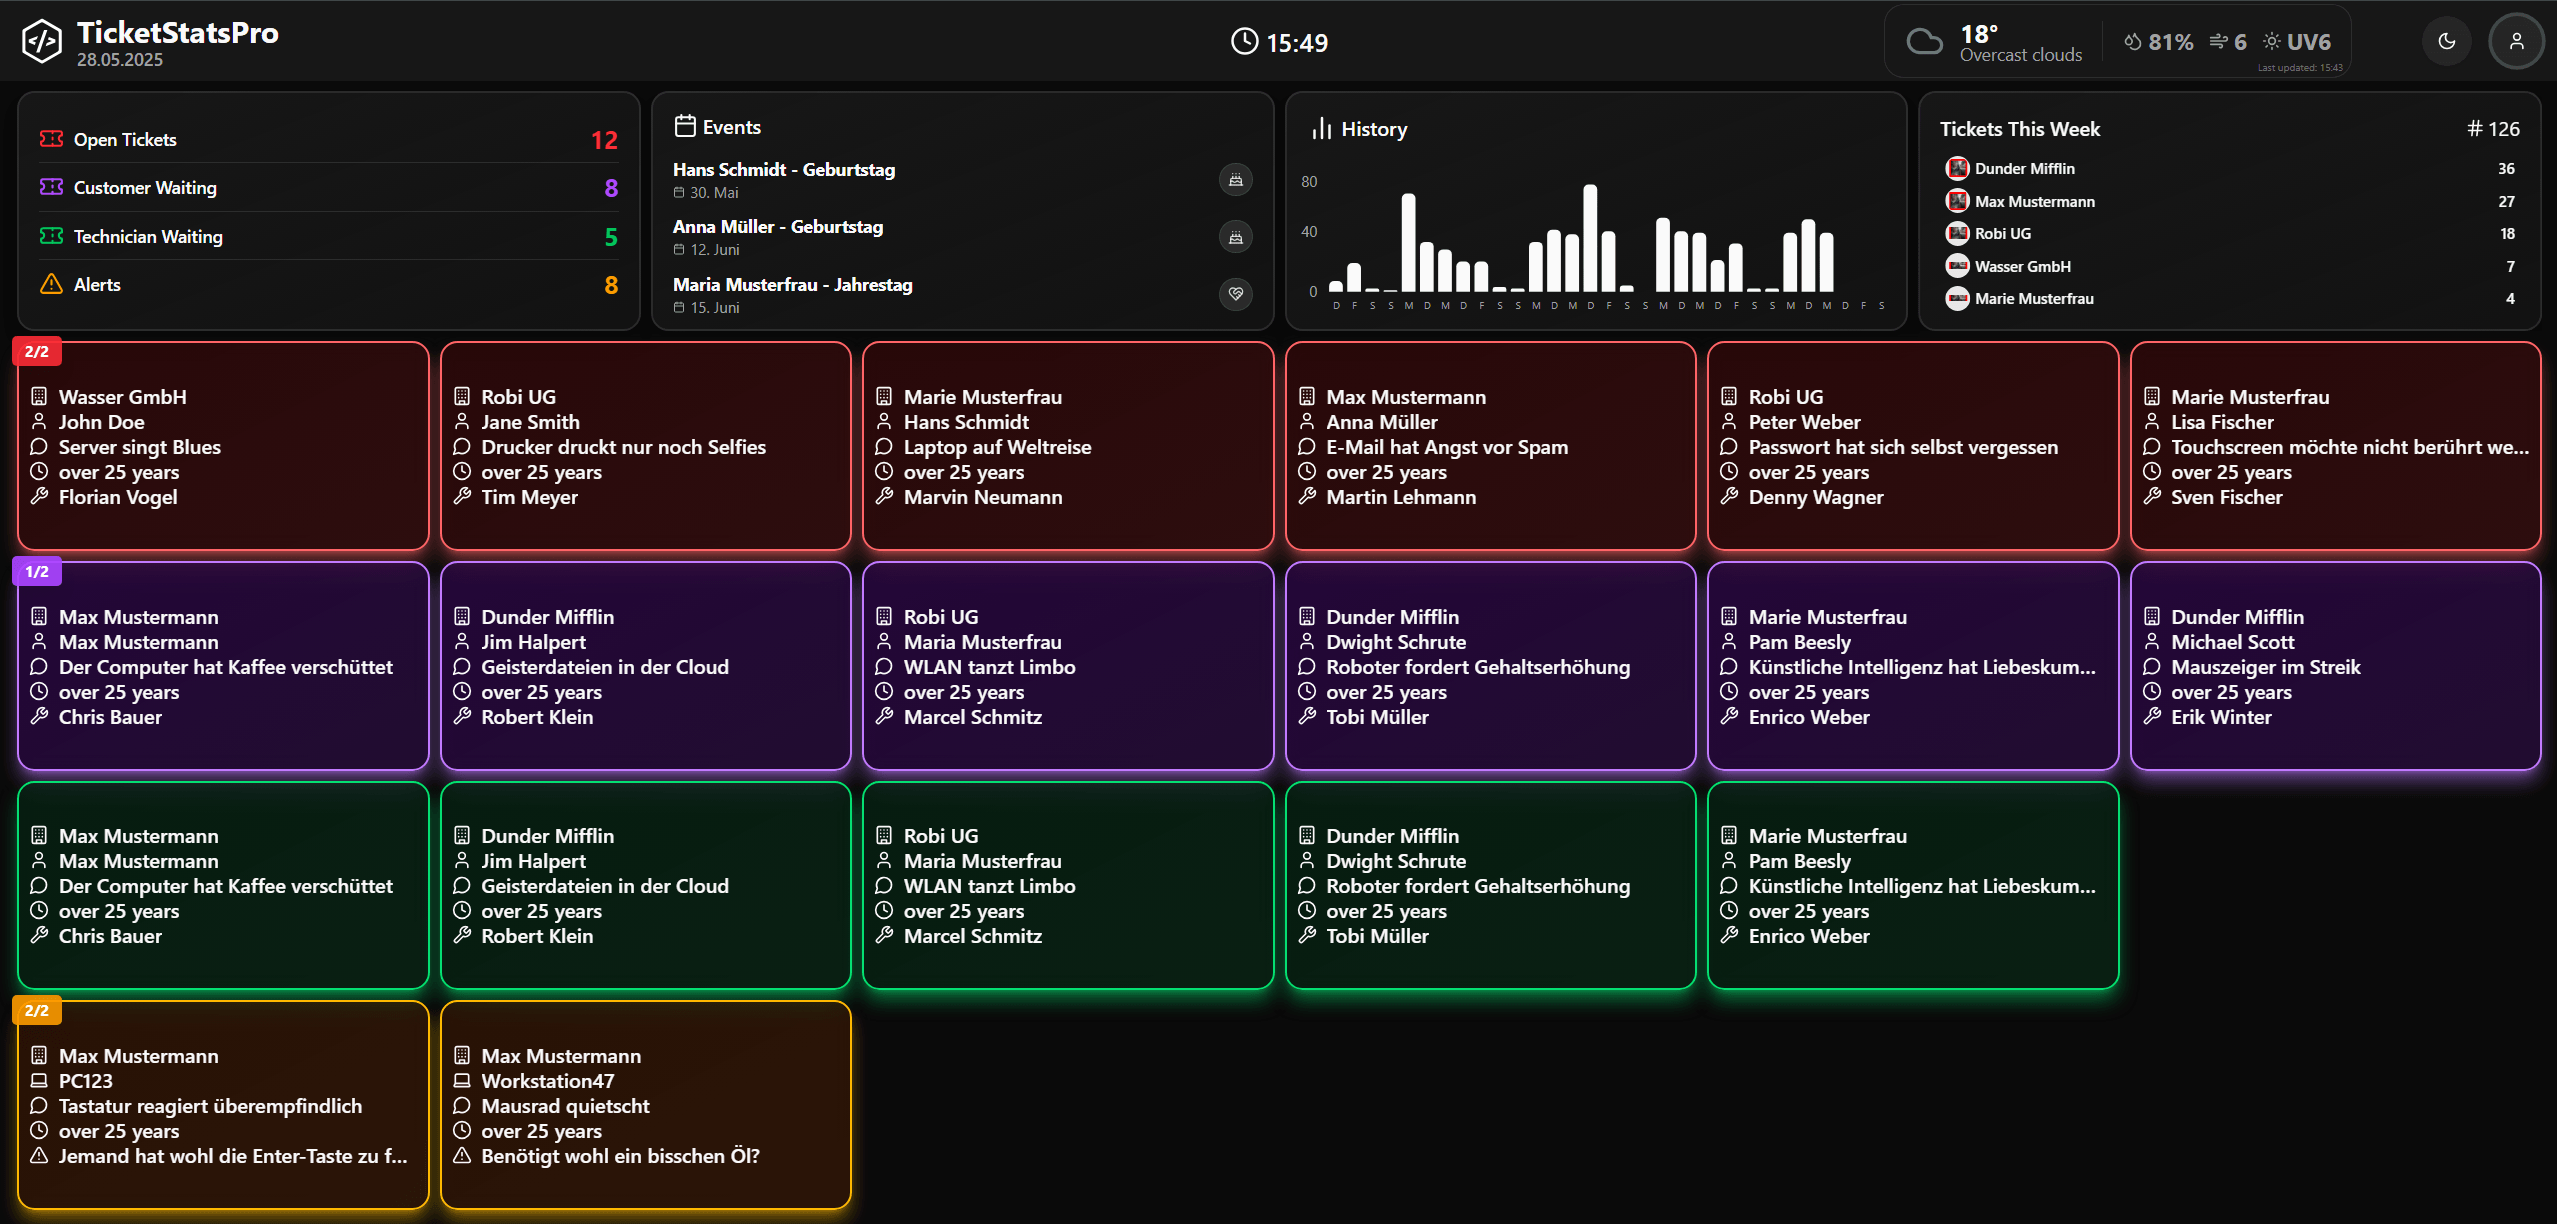Click the Events calendar icon

(685, 126)
